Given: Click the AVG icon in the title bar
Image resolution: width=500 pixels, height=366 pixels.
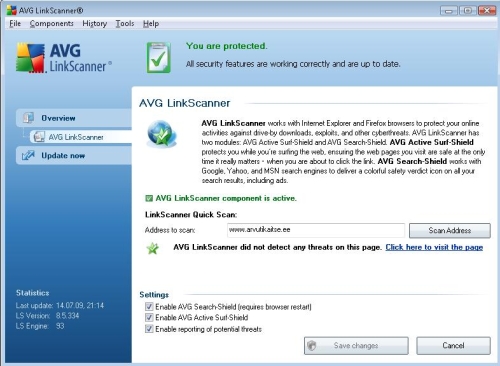Looking at the screenshot, I should click(11, 10).
